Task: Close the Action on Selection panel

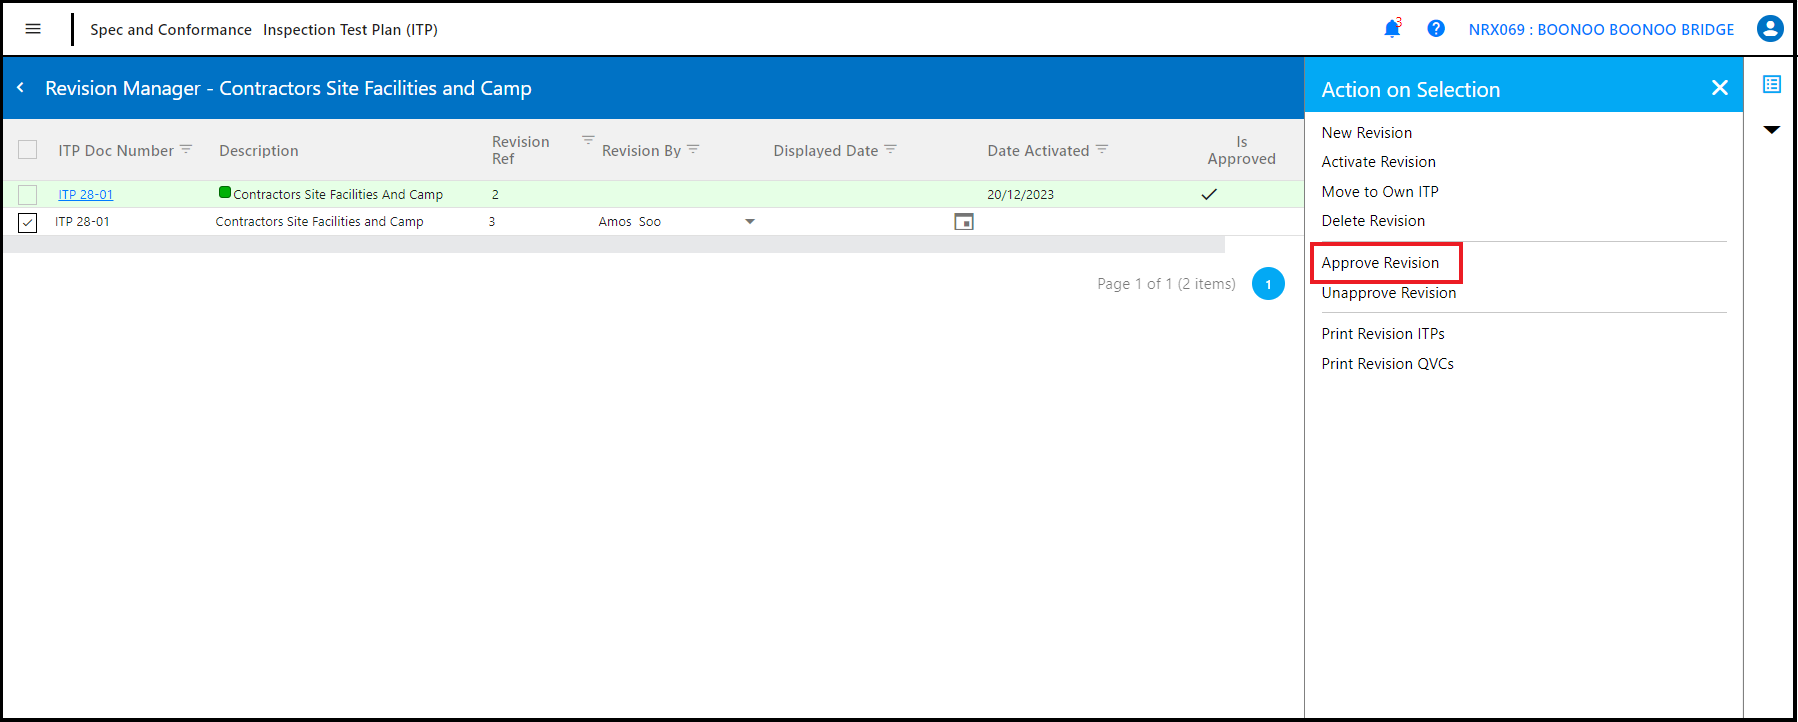Action: coord(1720,88)
